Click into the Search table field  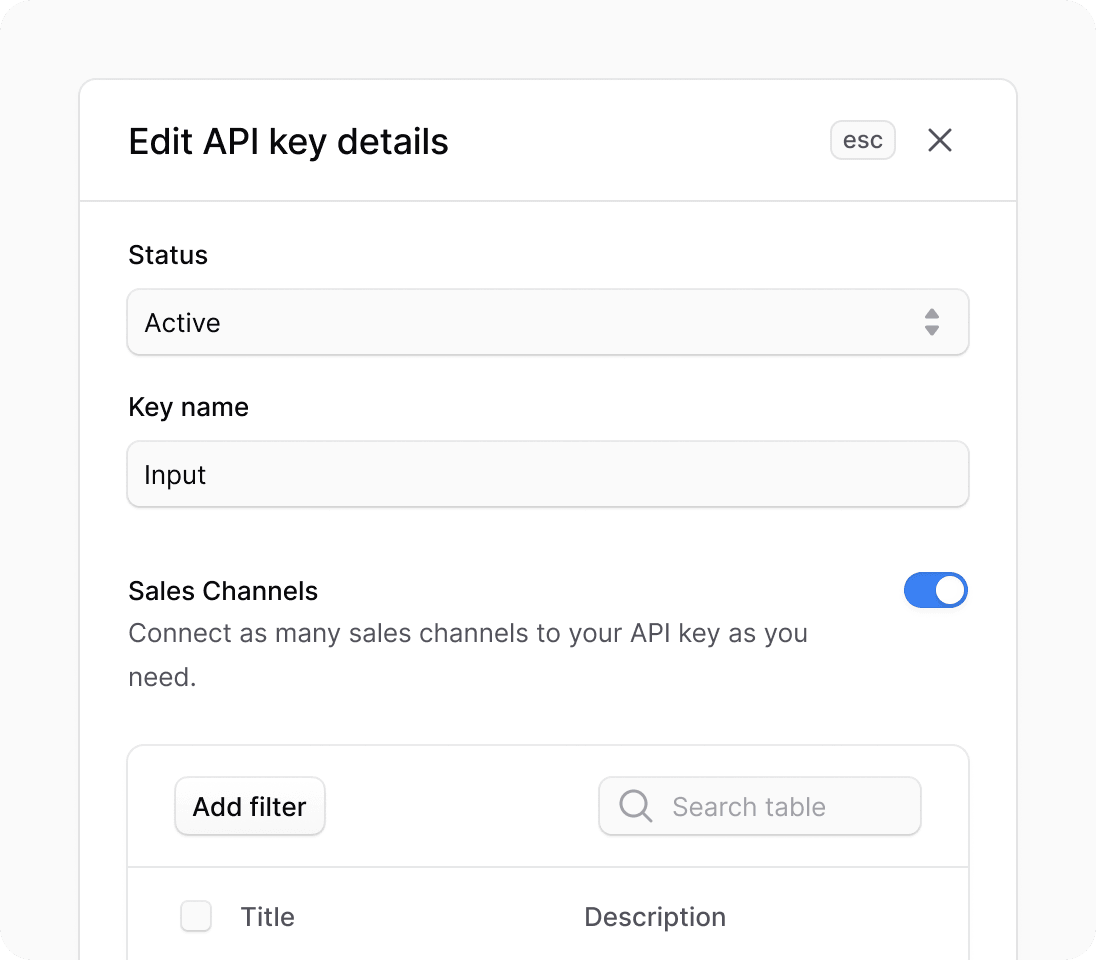click(x=760, y=806)
